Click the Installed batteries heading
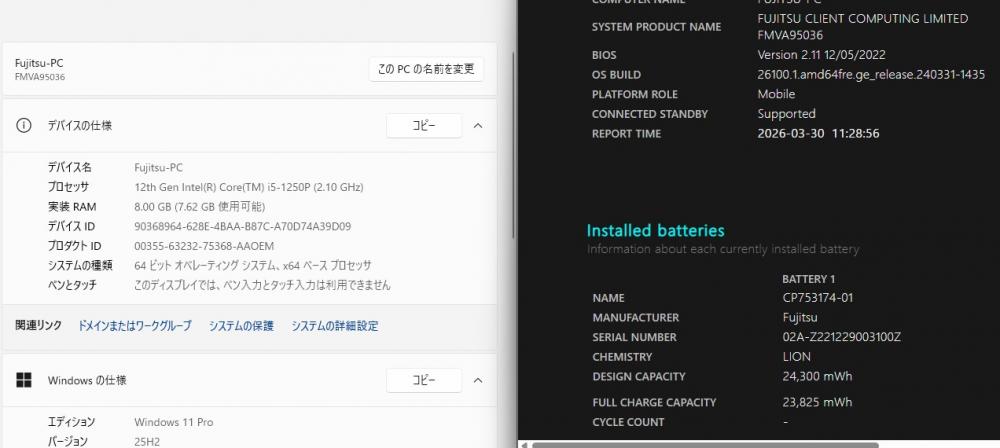 pos(656,230)
